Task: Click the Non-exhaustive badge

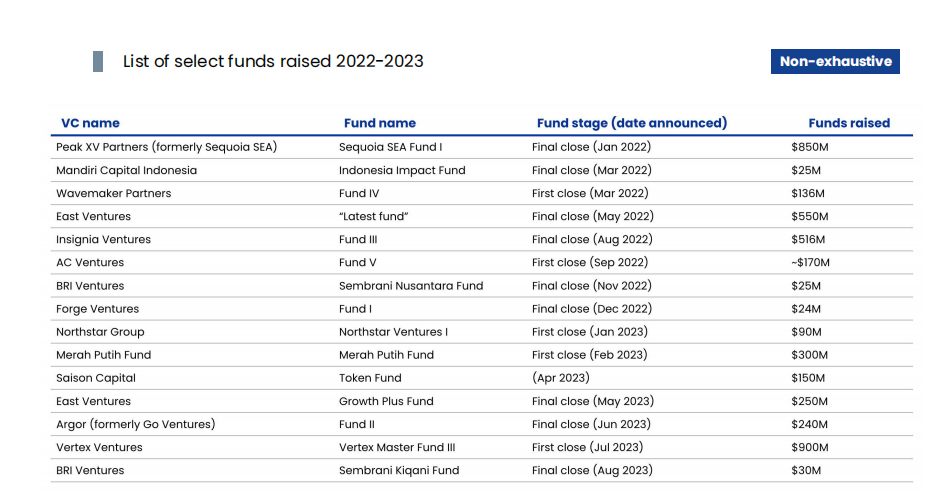Action: (x=835, y=61)
